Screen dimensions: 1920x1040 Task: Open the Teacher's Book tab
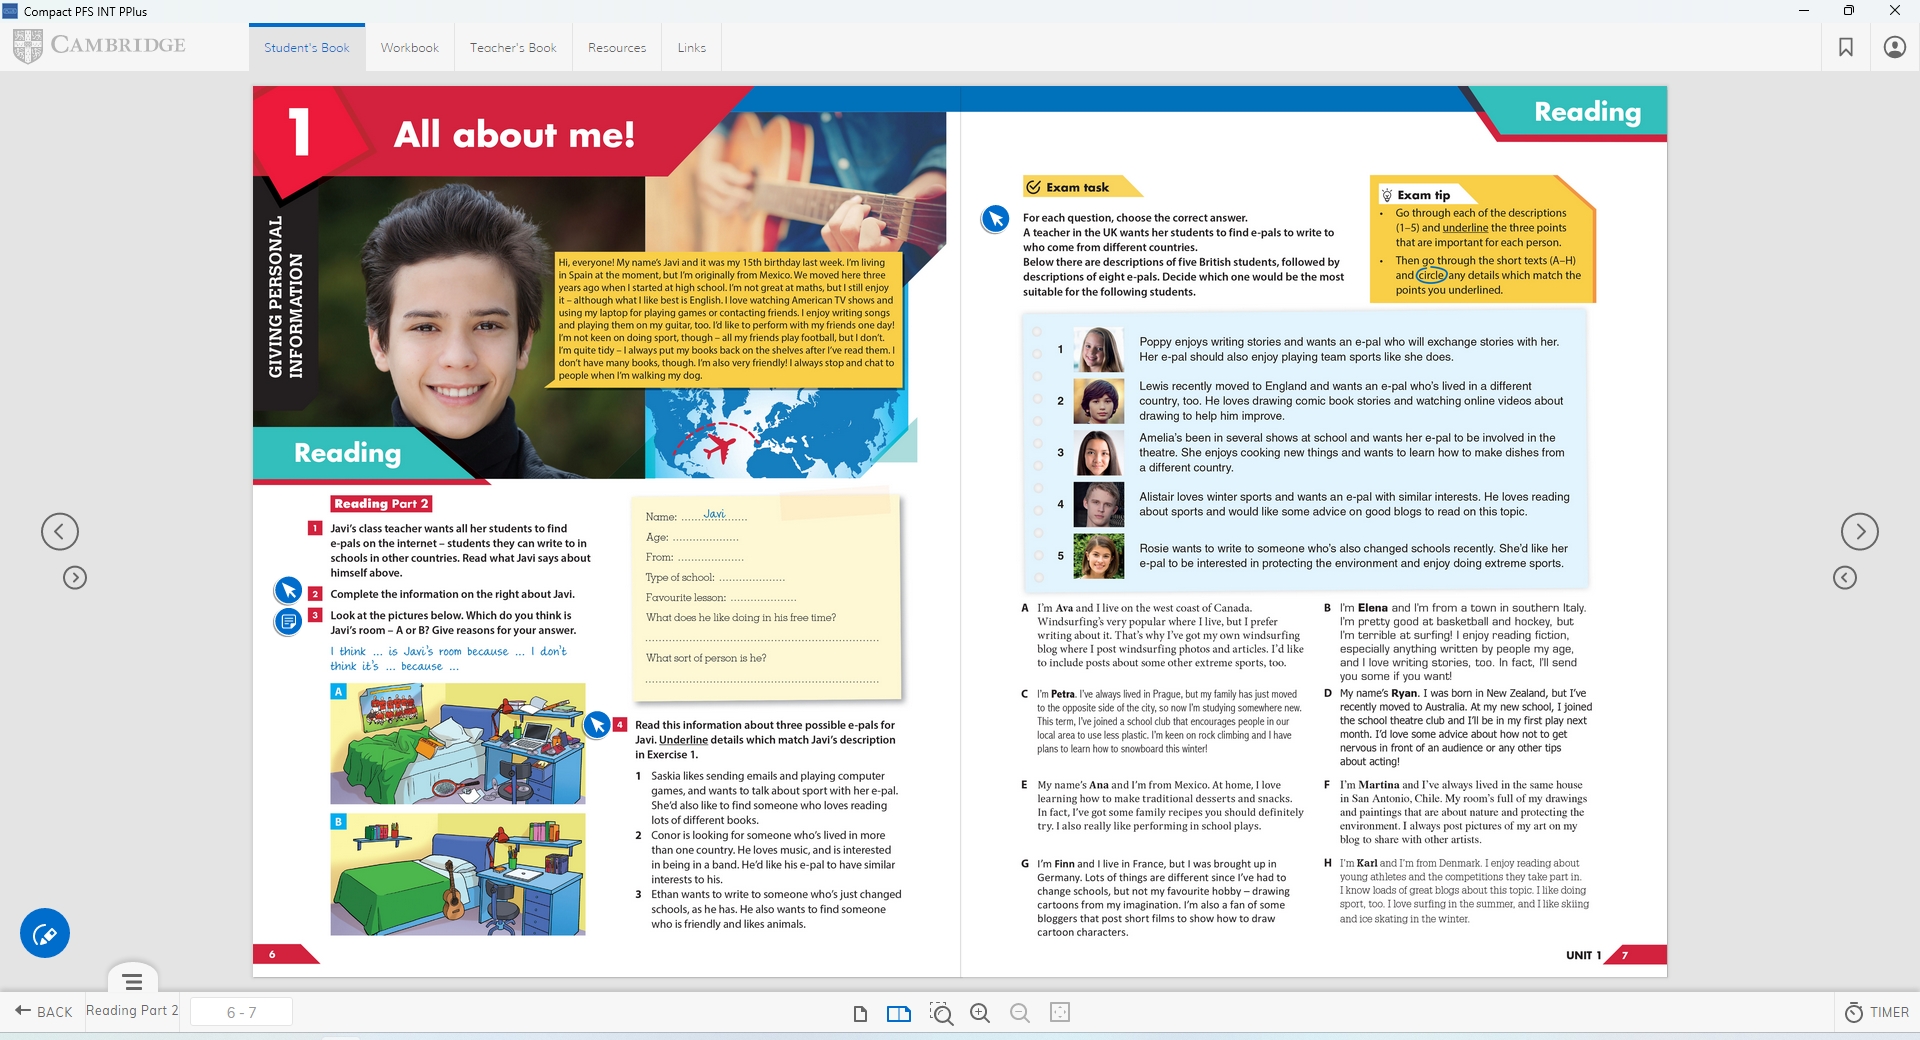tap(513, 47)
